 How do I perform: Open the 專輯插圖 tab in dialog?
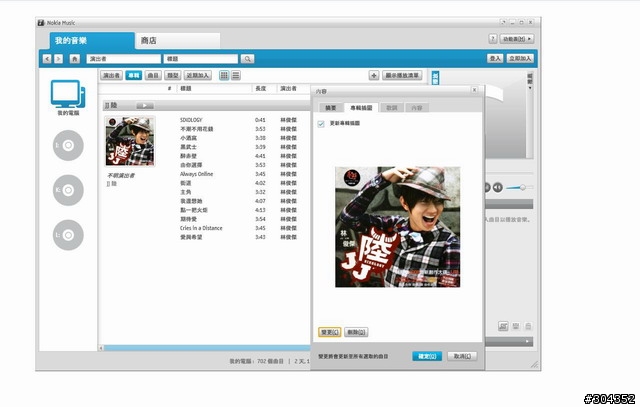pos(361,108)
